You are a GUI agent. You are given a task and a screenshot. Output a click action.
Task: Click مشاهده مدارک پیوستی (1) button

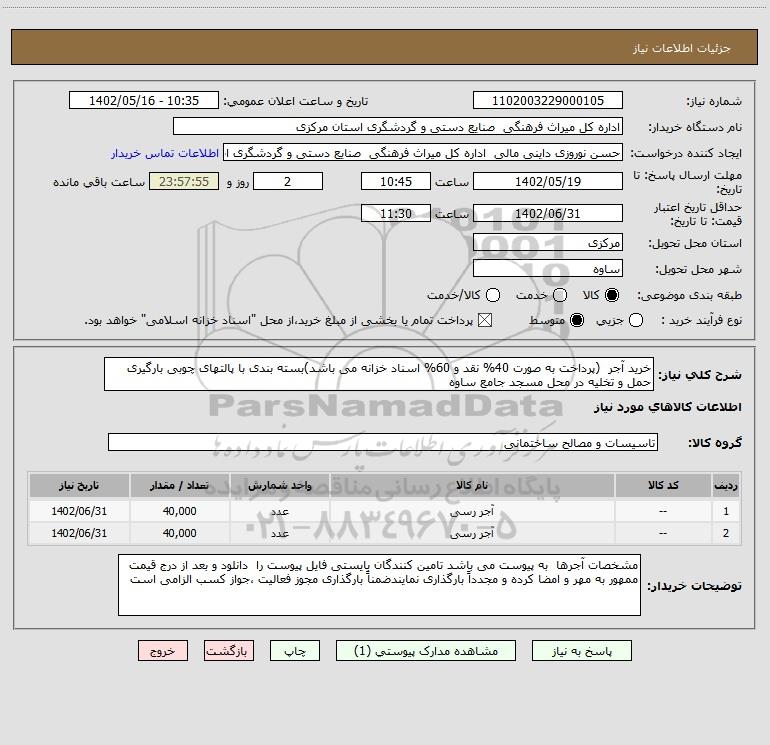pyautogui.click(x=426, y=651)
